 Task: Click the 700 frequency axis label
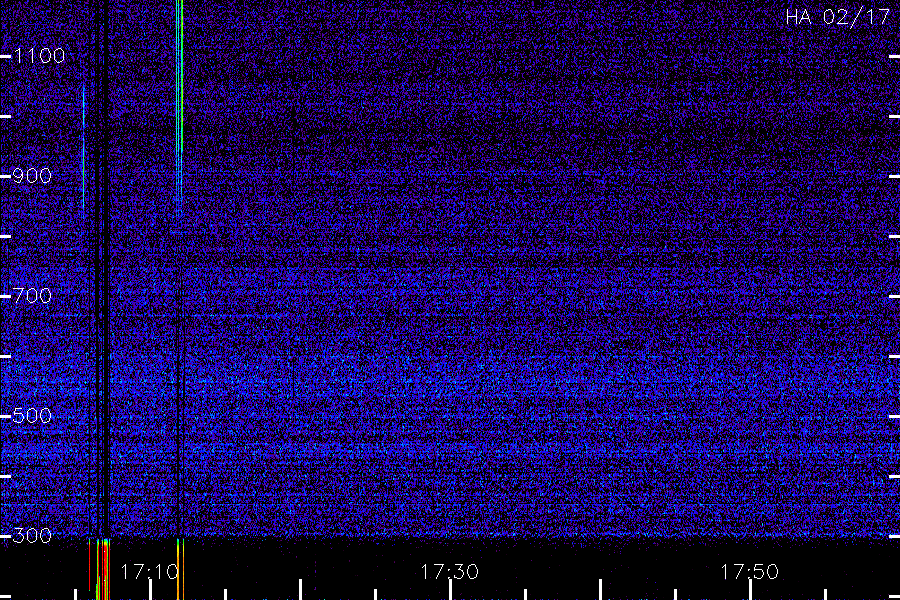pos(32,296)
